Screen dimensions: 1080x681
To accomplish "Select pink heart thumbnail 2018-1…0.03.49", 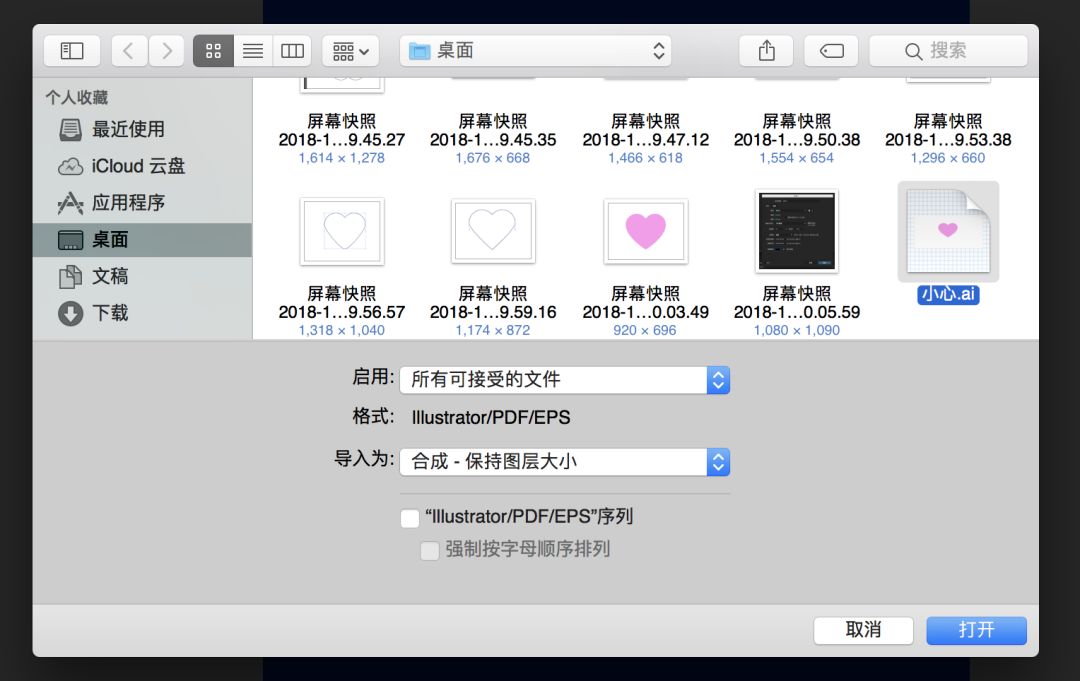I will click(x=645, y=231).
